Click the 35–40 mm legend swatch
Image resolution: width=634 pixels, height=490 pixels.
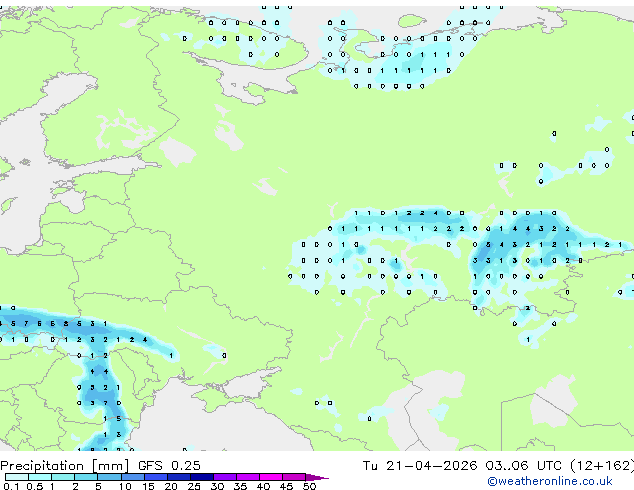[x=247, y=477]
